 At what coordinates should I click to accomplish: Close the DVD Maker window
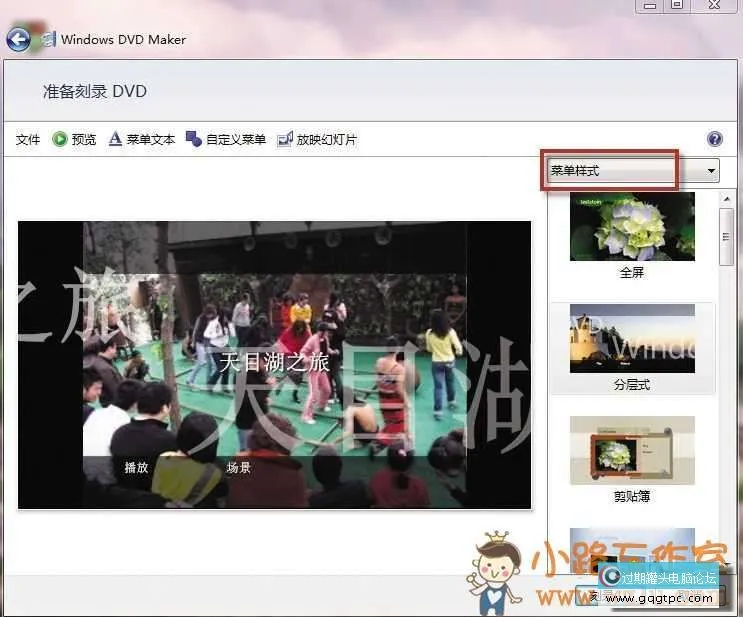click(715, 5)
